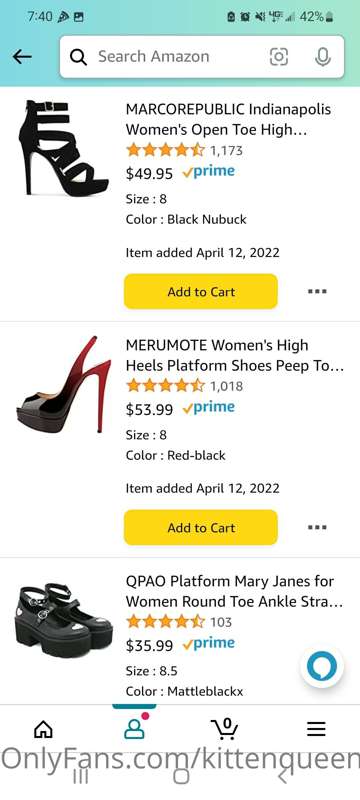Open MERUMOTE red-black heel thumbnail
360x800 pixels.
tap(64, 384)
